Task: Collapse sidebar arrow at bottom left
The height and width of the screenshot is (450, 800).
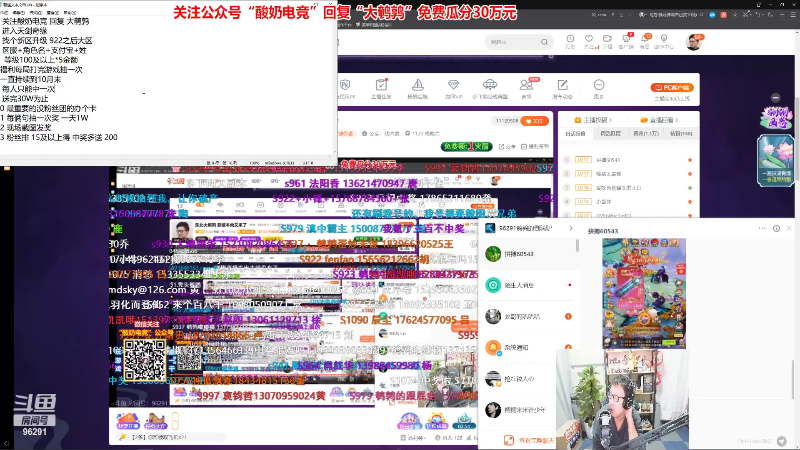Action: pos(7,444)
